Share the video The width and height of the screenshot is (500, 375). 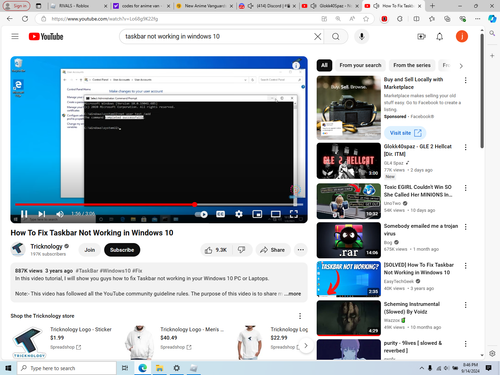pos(273,250)
